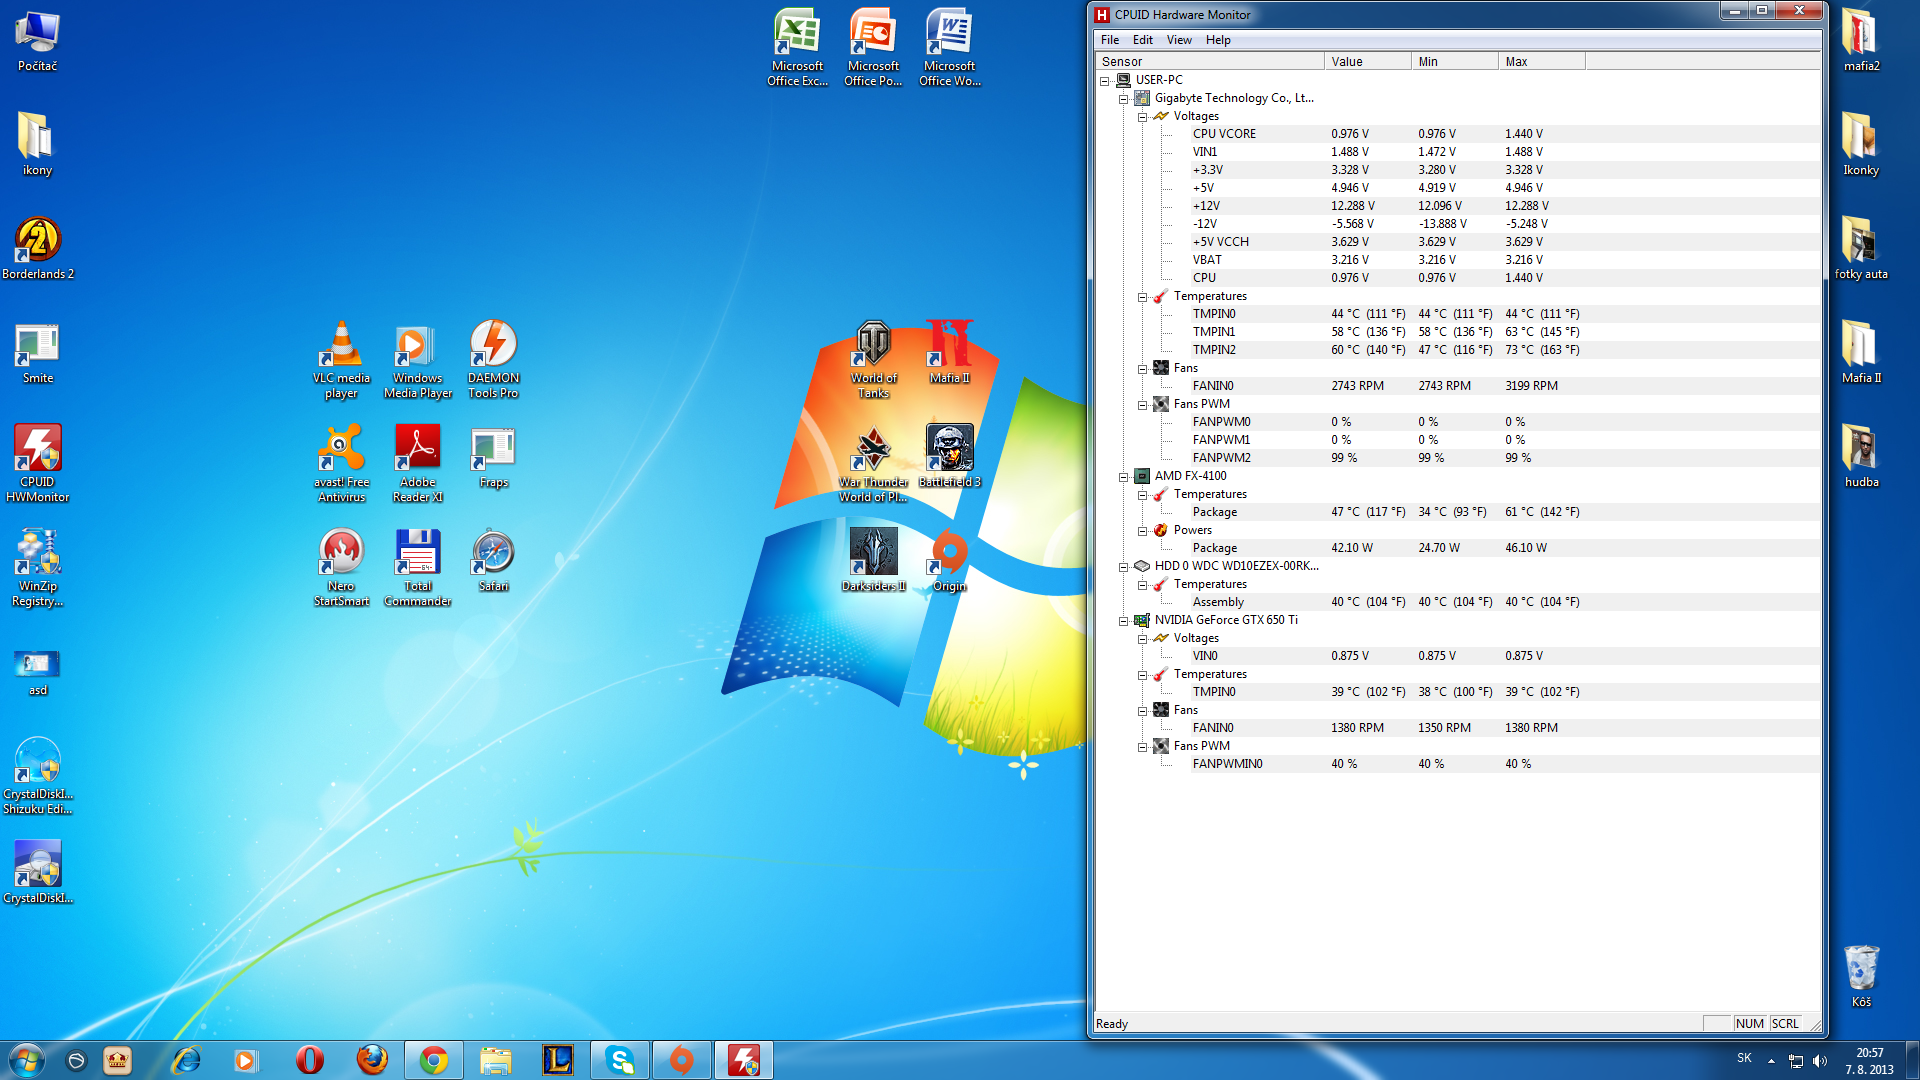Select the Darksiders II desktop icon

click(x=874, y=560)
